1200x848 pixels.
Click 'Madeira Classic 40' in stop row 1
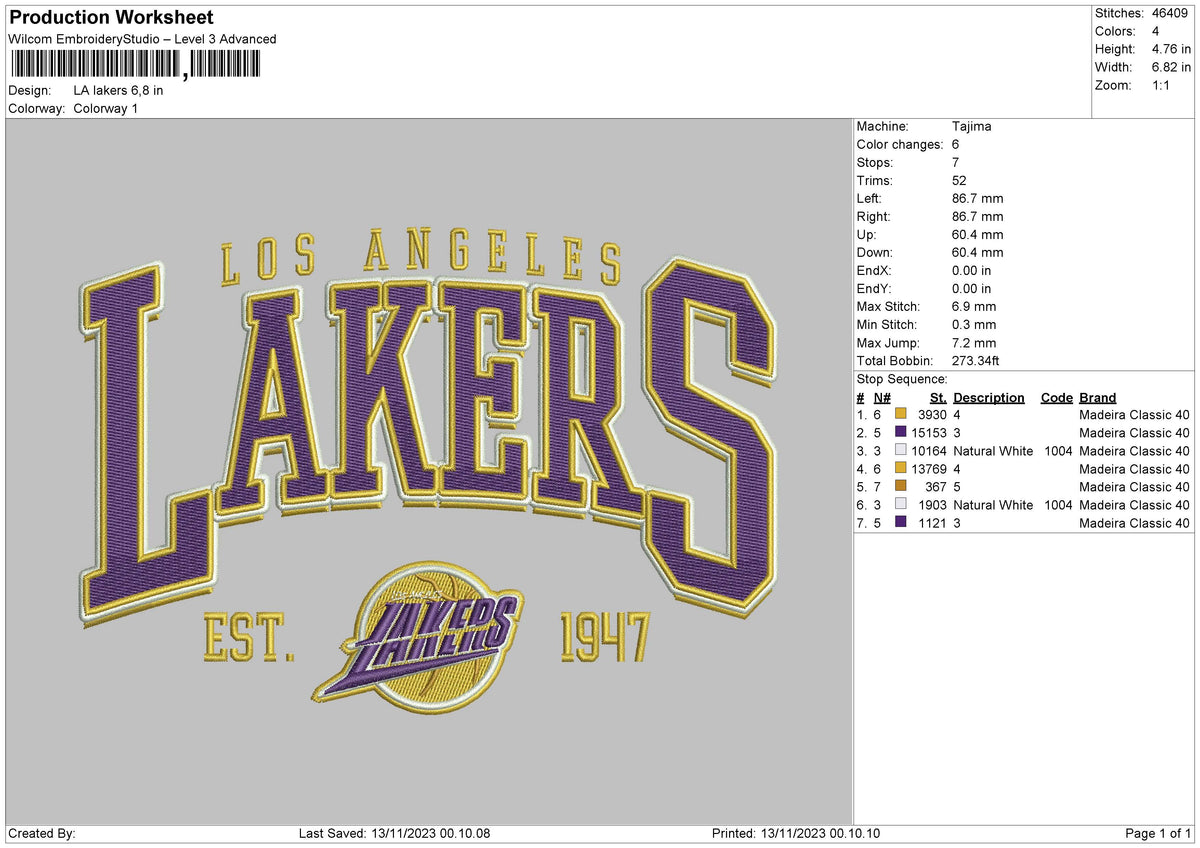click(x=1134, y=415)
